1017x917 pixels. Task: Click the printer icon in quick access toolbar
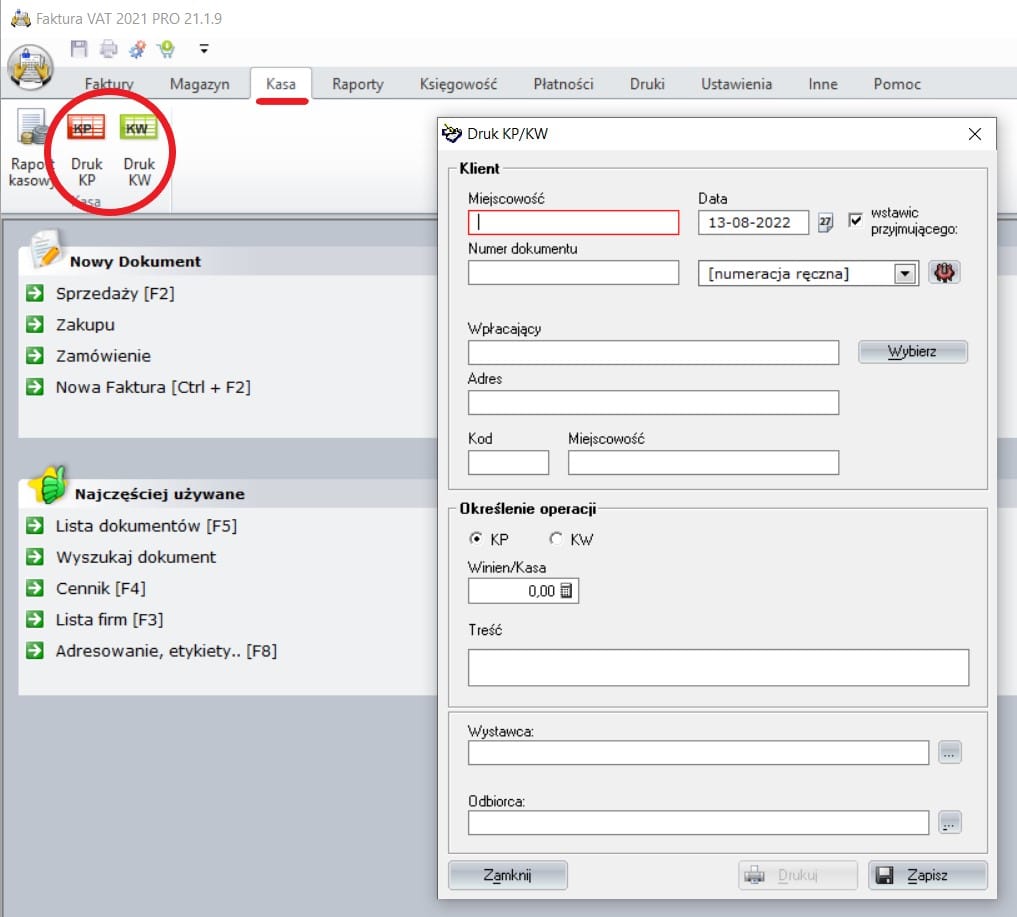click(108, 48)
